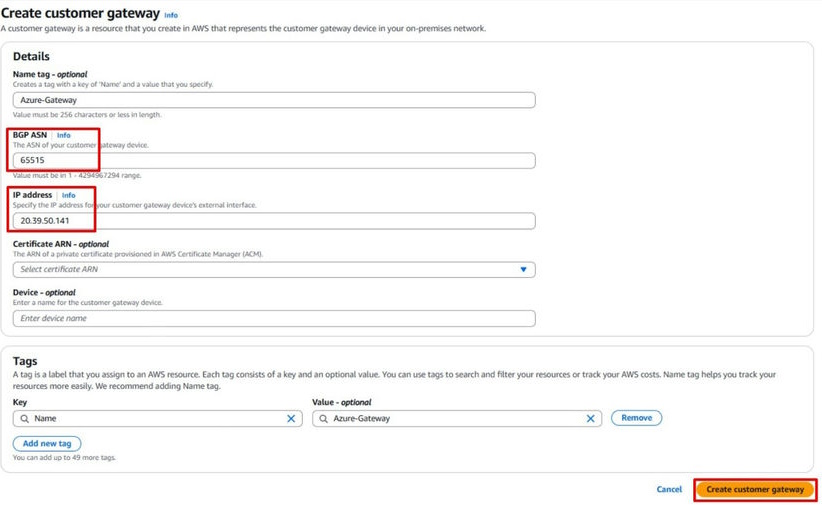The width and height of the screenshot is (822, 505).
Task: Clear the Azure-Gateway tag value with X icon
Action: pyautogui.click(x=590, y=418)
